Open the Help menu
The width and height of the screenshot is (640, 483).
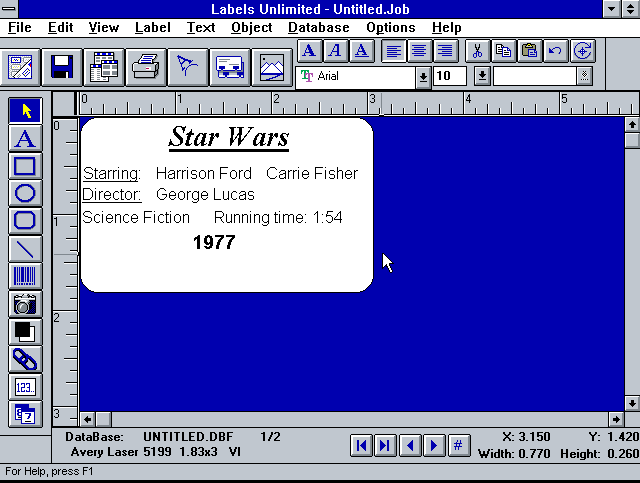pos(447,27)
